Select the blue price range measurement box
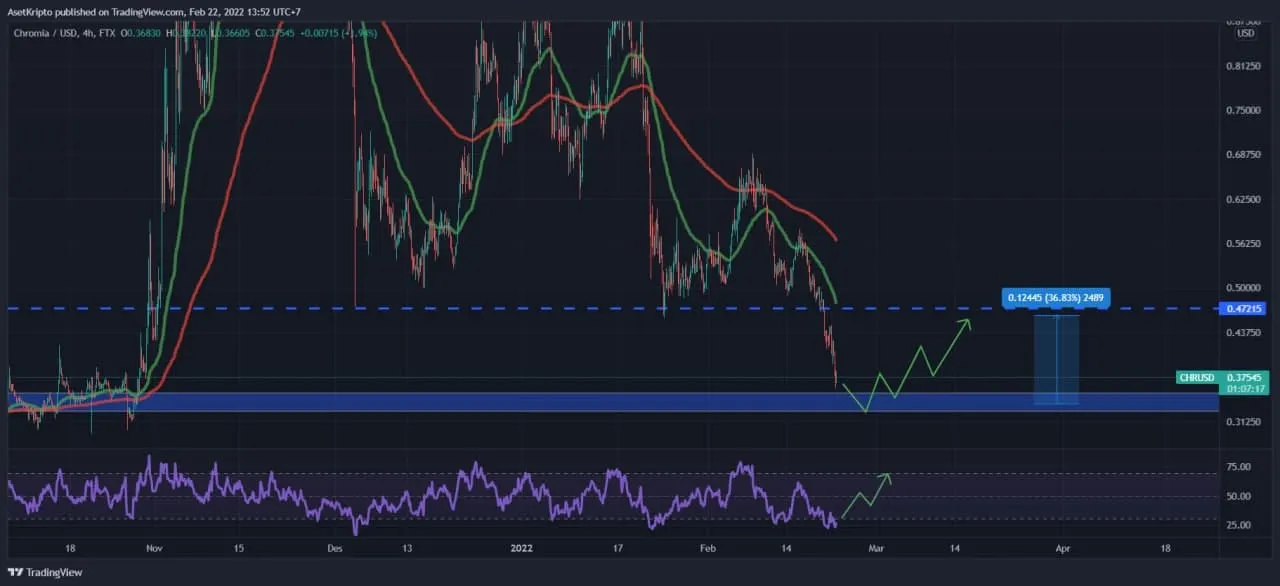Viewport: 1280px width, 586px height. coord(1056,360)
